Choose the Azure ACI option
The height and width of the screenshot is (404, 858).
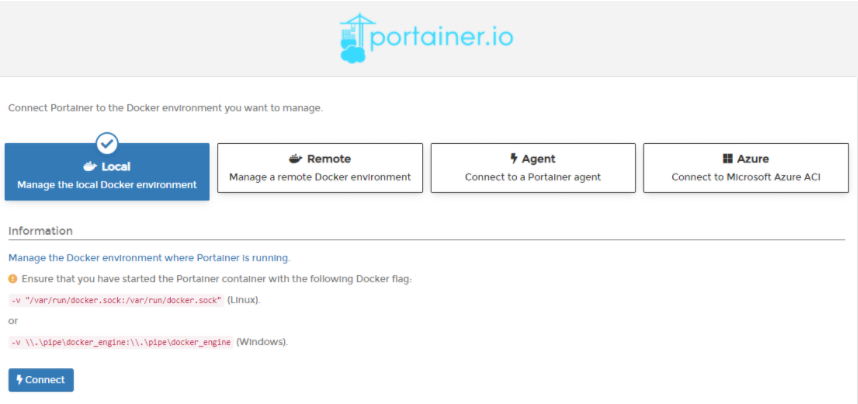(x=746, y=168)
